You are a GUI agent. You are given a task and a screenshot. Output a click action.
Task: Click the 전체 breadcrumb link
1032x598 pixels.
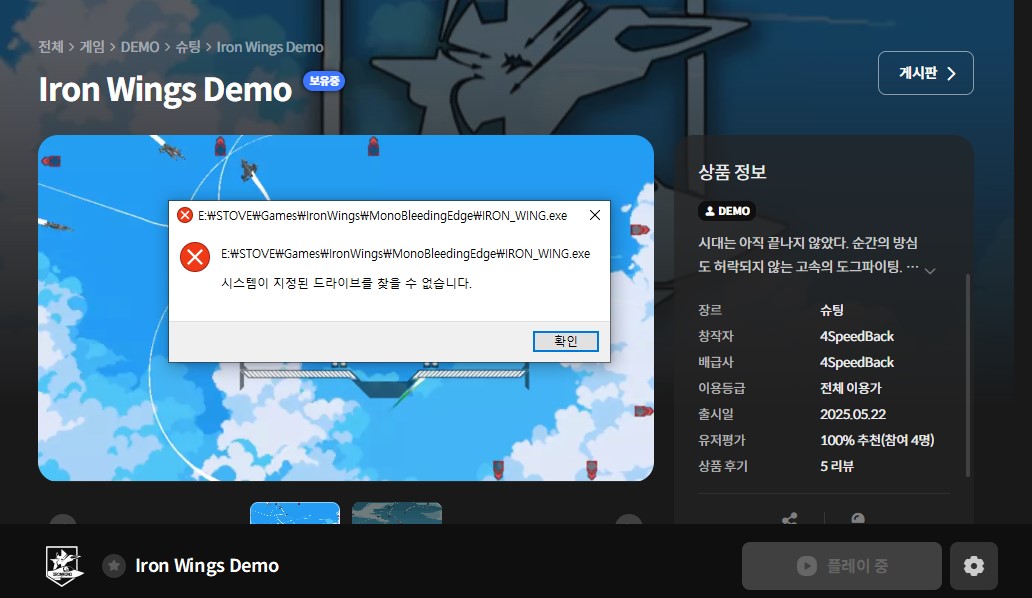click(51, 47)
